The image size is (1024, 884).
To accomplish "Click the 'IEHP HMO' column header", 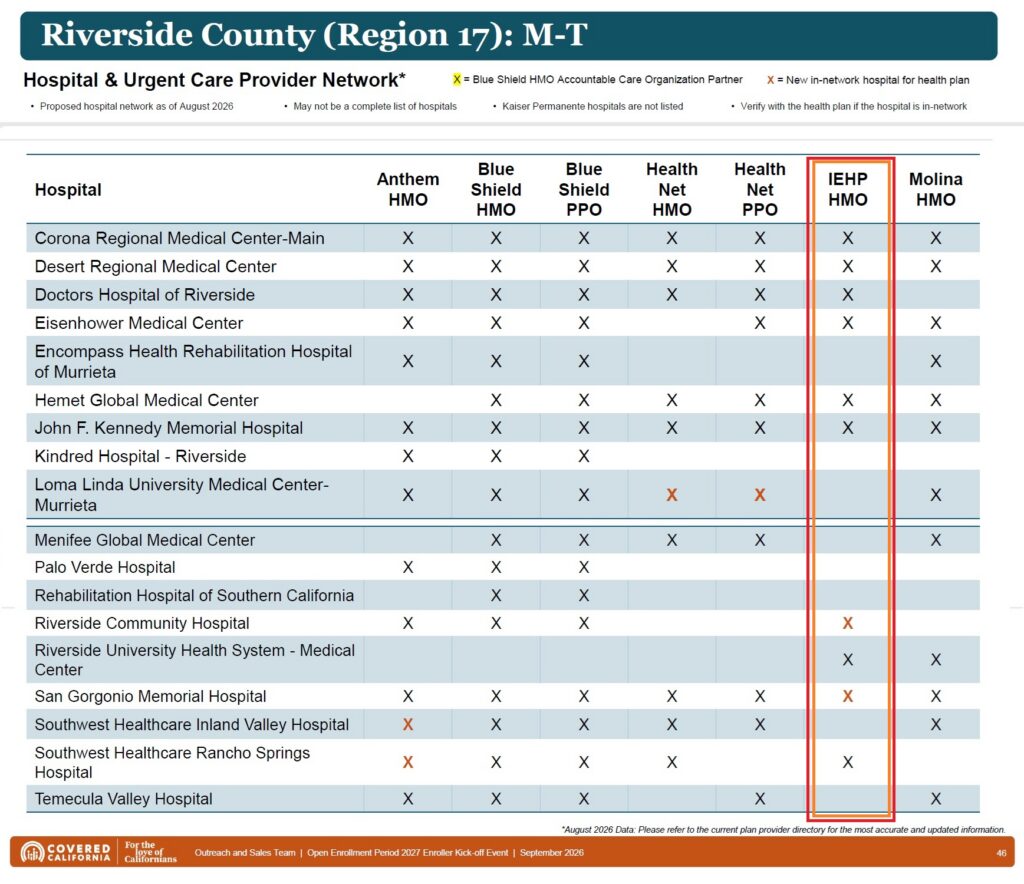I will coord(848,189).
